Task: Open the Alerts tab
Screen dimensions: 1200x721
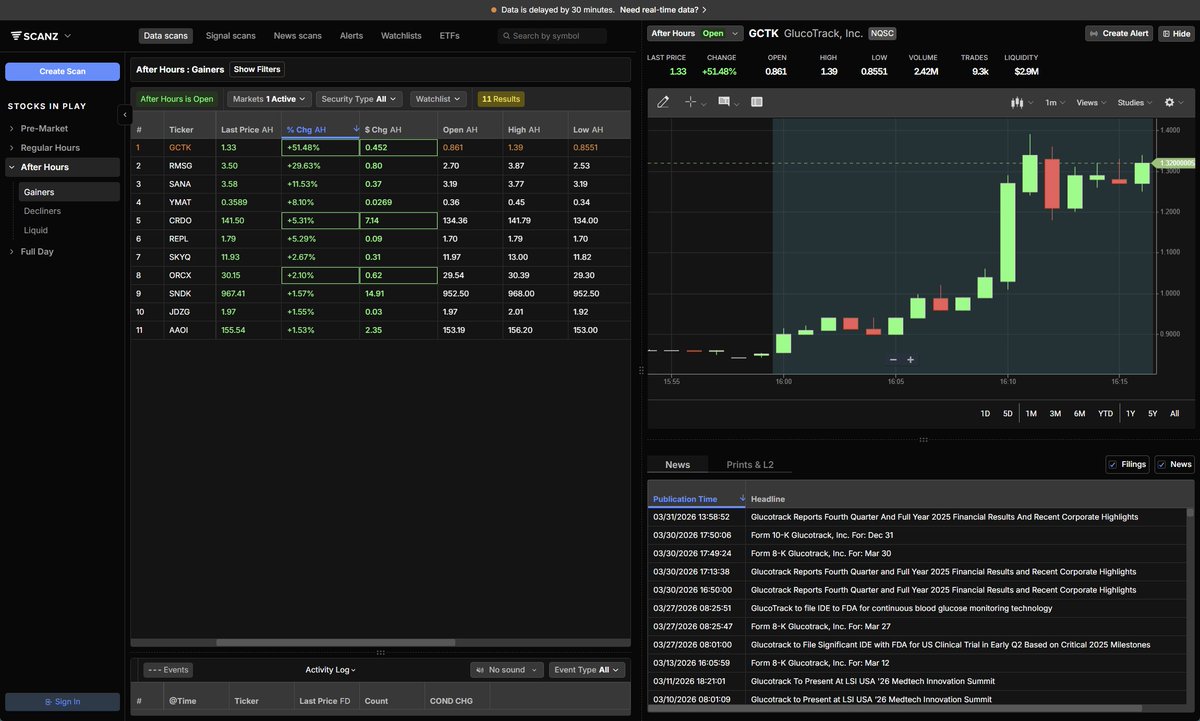Action: [x=351, y=36]
